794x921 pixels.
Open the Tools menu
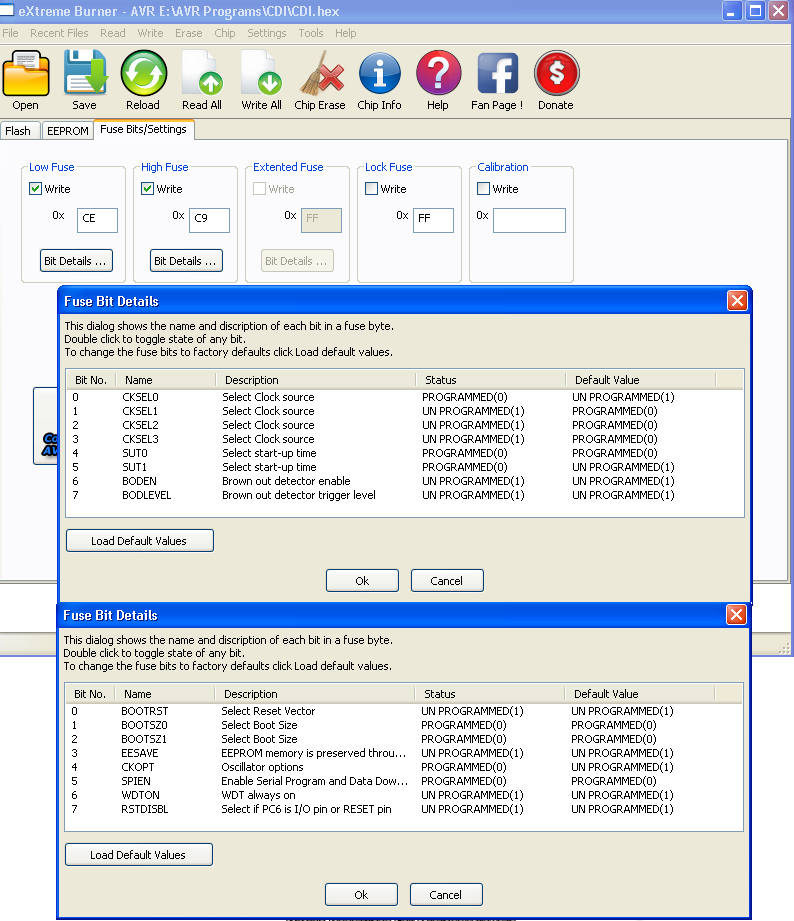coord(311,33)
